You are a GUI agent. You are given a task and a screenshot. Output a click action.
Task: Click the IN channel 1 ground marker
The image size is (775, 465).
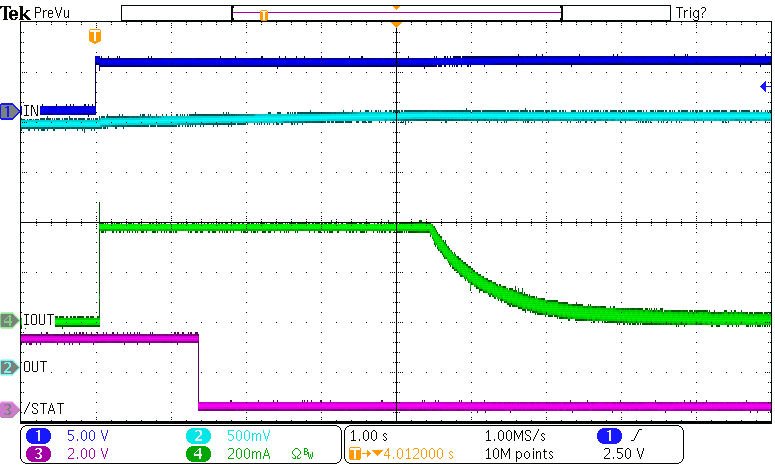[x=9, y=111]
